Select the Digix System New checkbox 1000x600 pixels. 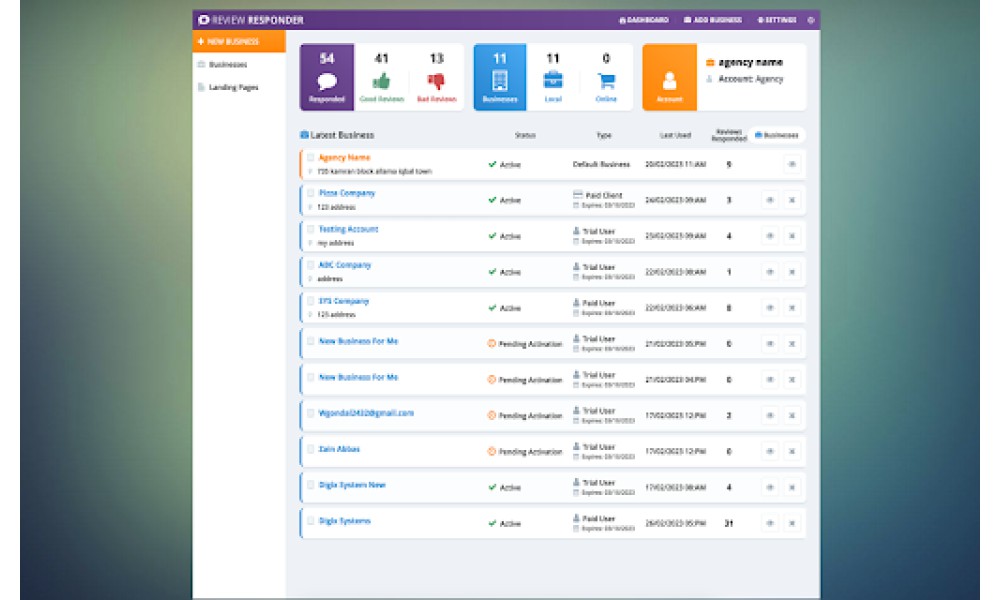311,485
